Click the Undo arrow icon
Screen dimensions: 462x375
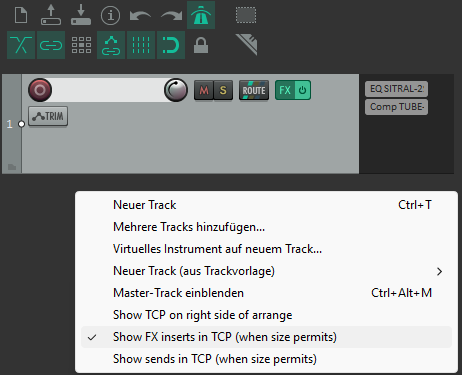(140, 15)
